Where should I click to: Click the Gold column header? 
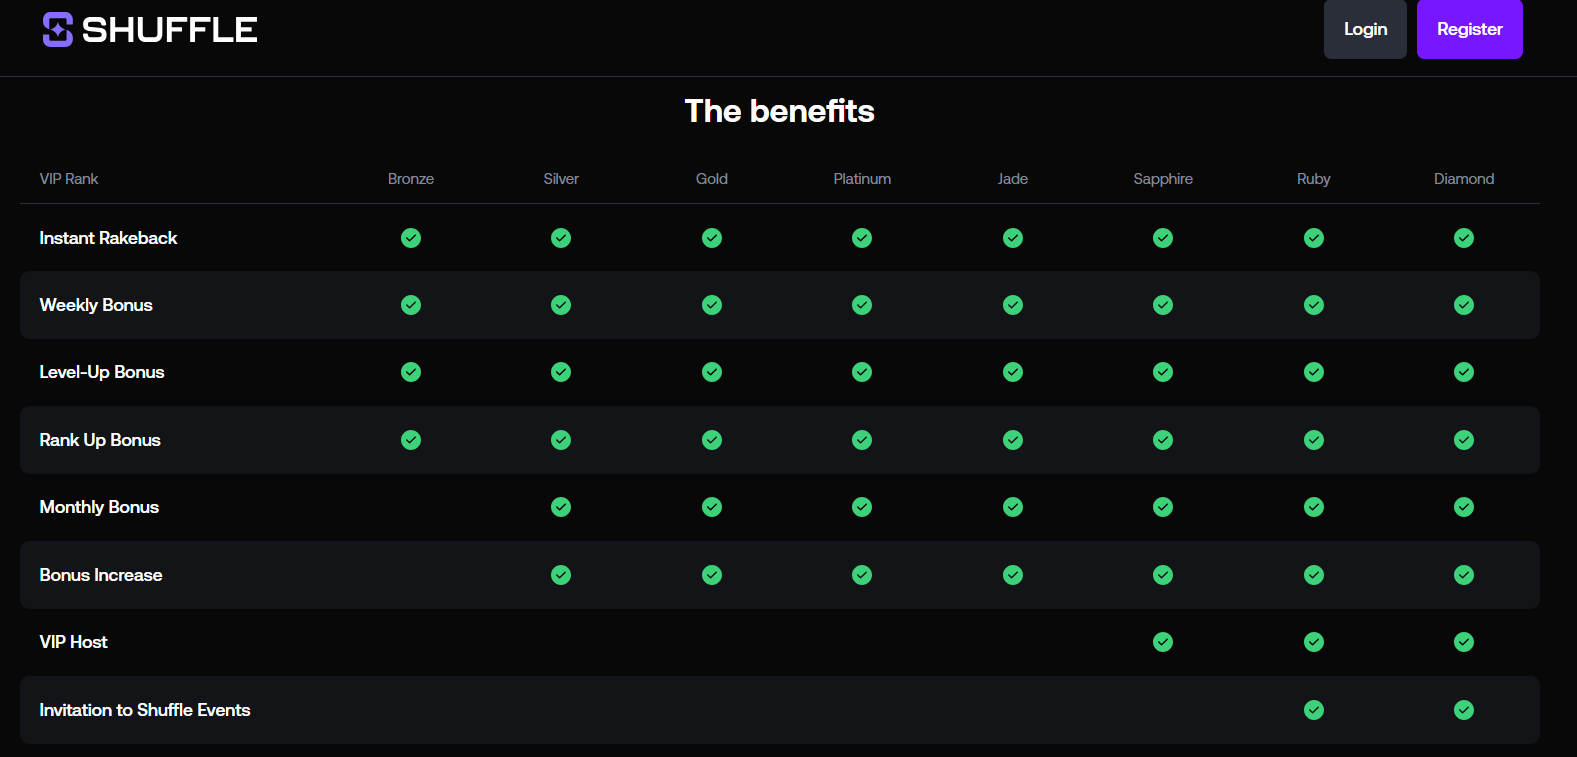(x=712, y=179)
